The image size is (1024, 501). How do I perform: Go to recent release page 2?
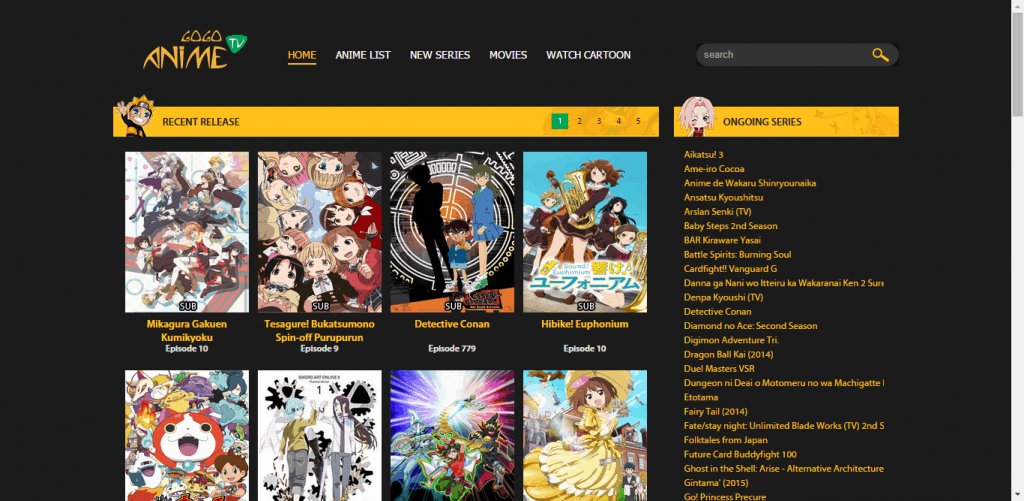579,121
